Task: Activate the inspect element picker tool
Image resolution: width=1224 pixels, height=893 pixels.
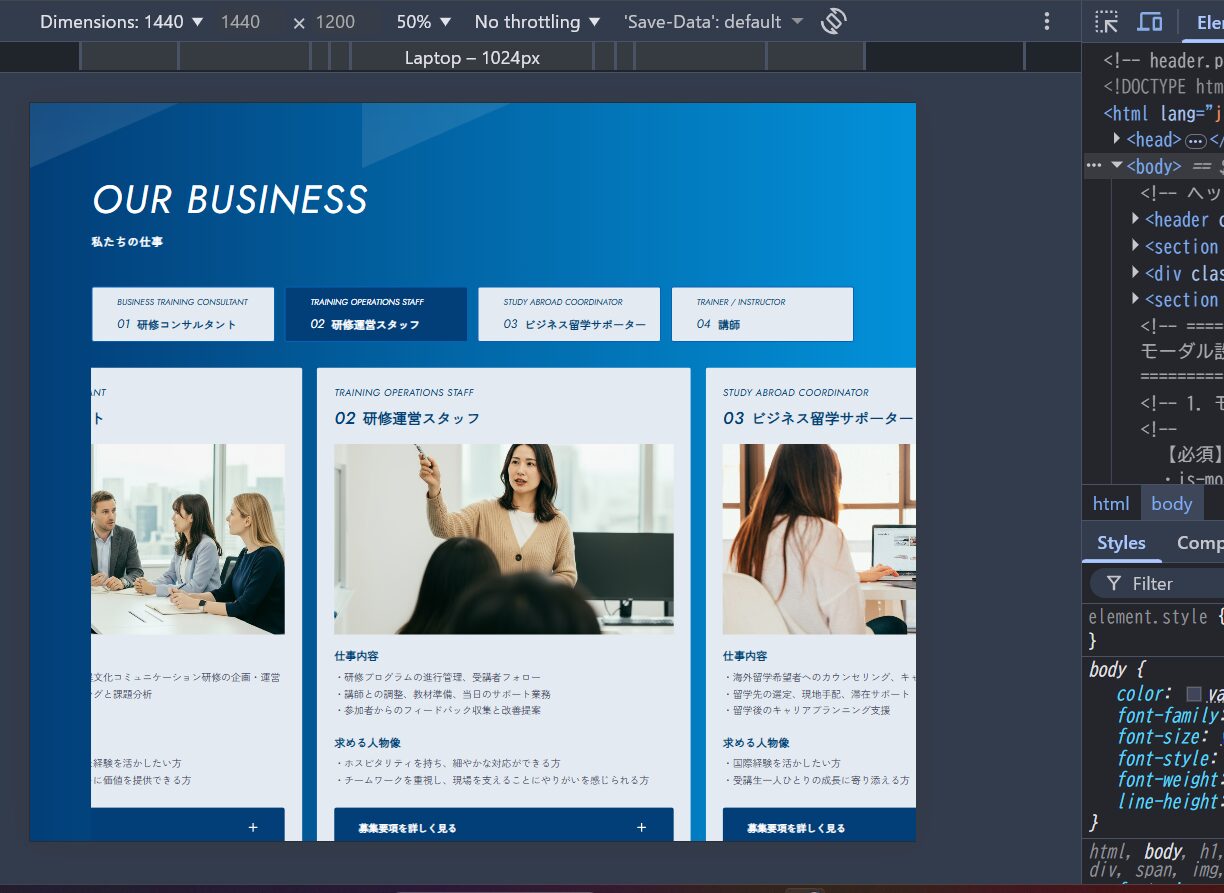Action: [x=1106, y=22]
